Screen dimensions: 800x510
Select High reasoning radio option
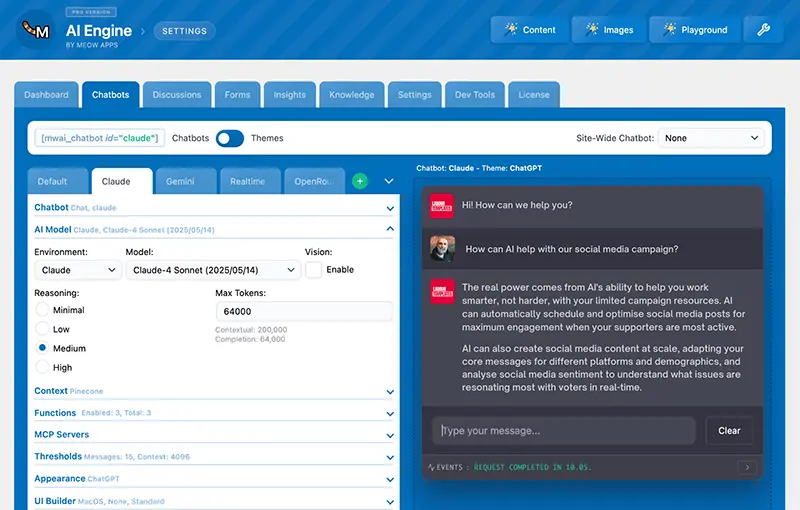42,367
